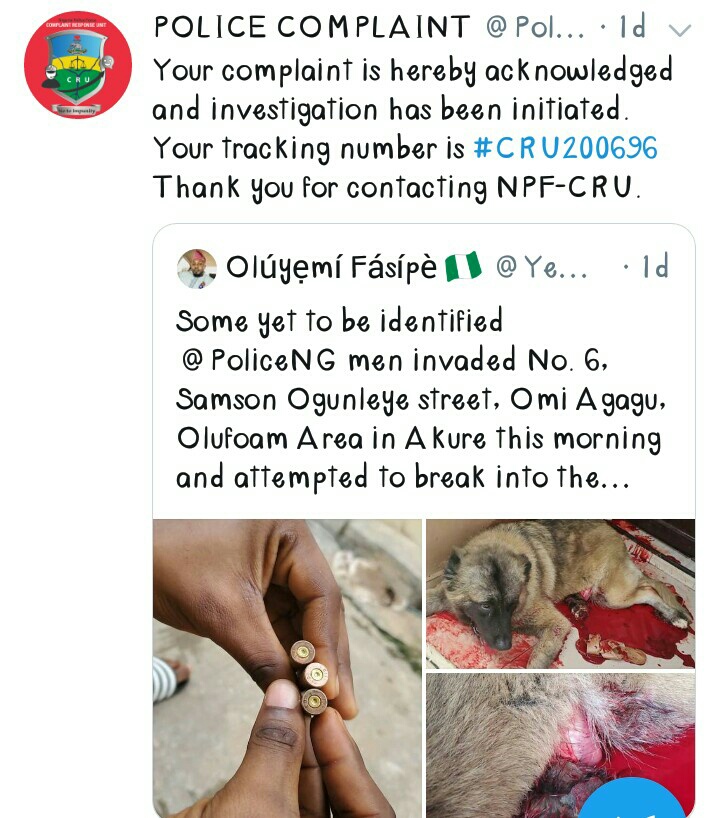Click the truncated "@Pol..." handle
This screenshot has height=818, width=720.
click(534, 27)
